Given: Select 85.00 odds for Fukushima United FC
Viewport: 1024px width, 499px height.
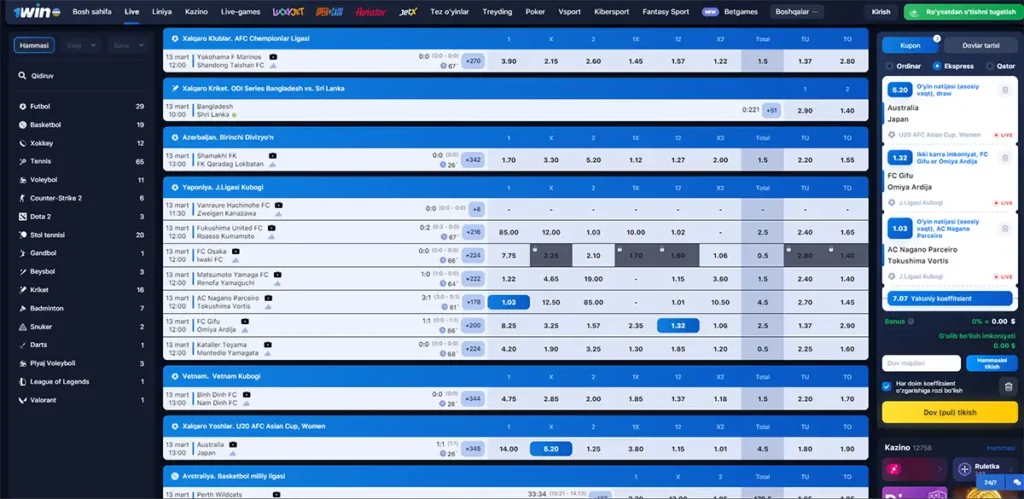Looking at the screenshot, I should click(508, 232).
